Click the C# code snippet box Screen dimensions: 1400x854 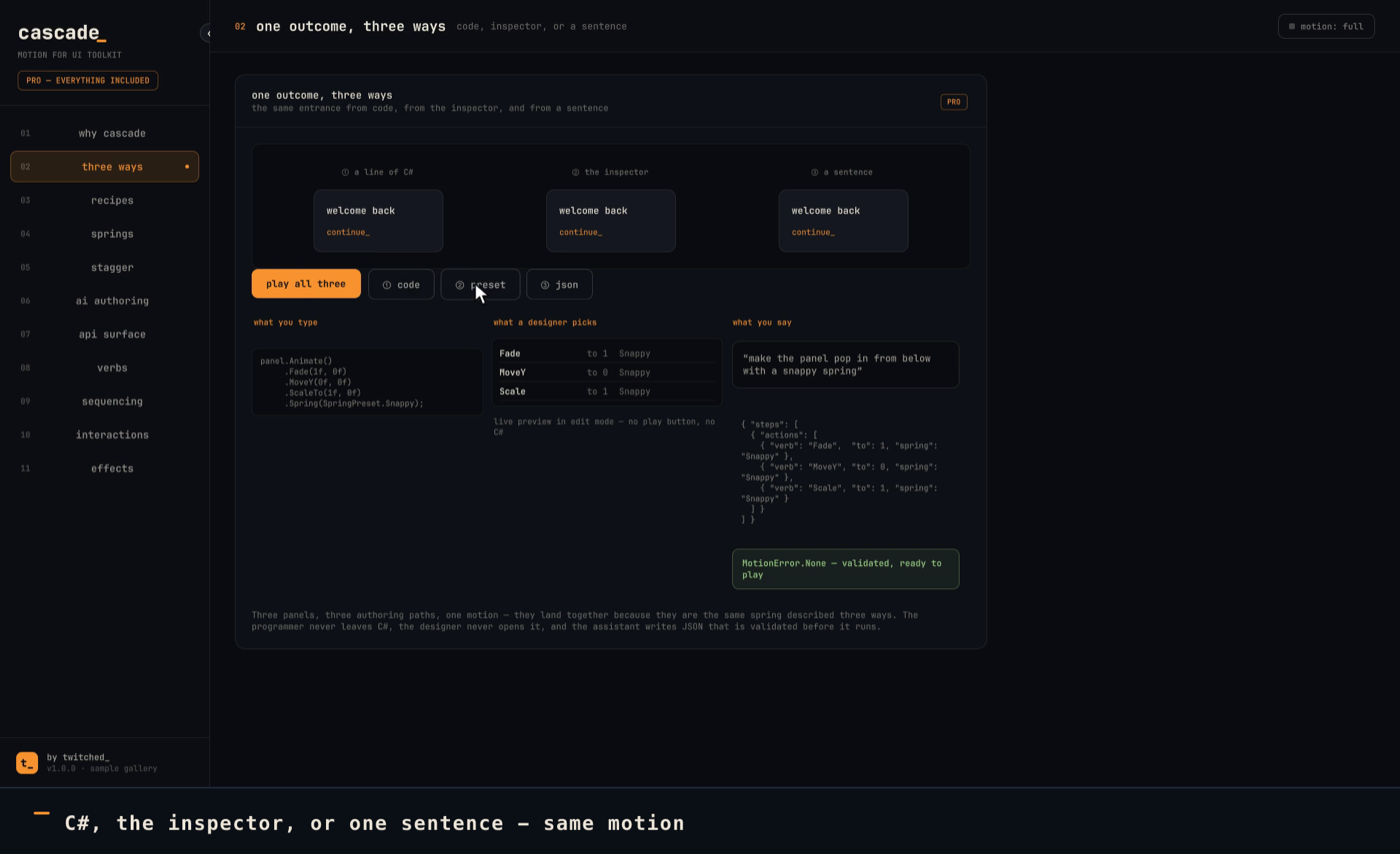(x=367, y=382)
